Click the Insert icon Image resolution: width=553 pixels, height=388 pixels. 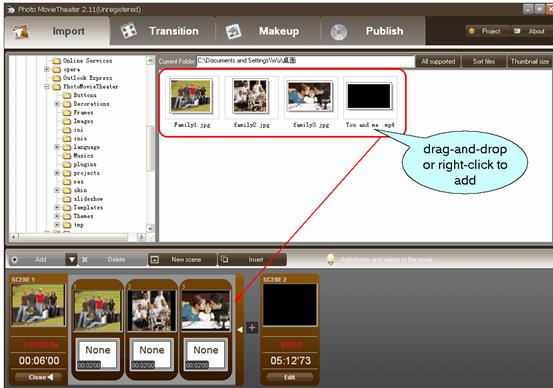click(x=224, y=260)
